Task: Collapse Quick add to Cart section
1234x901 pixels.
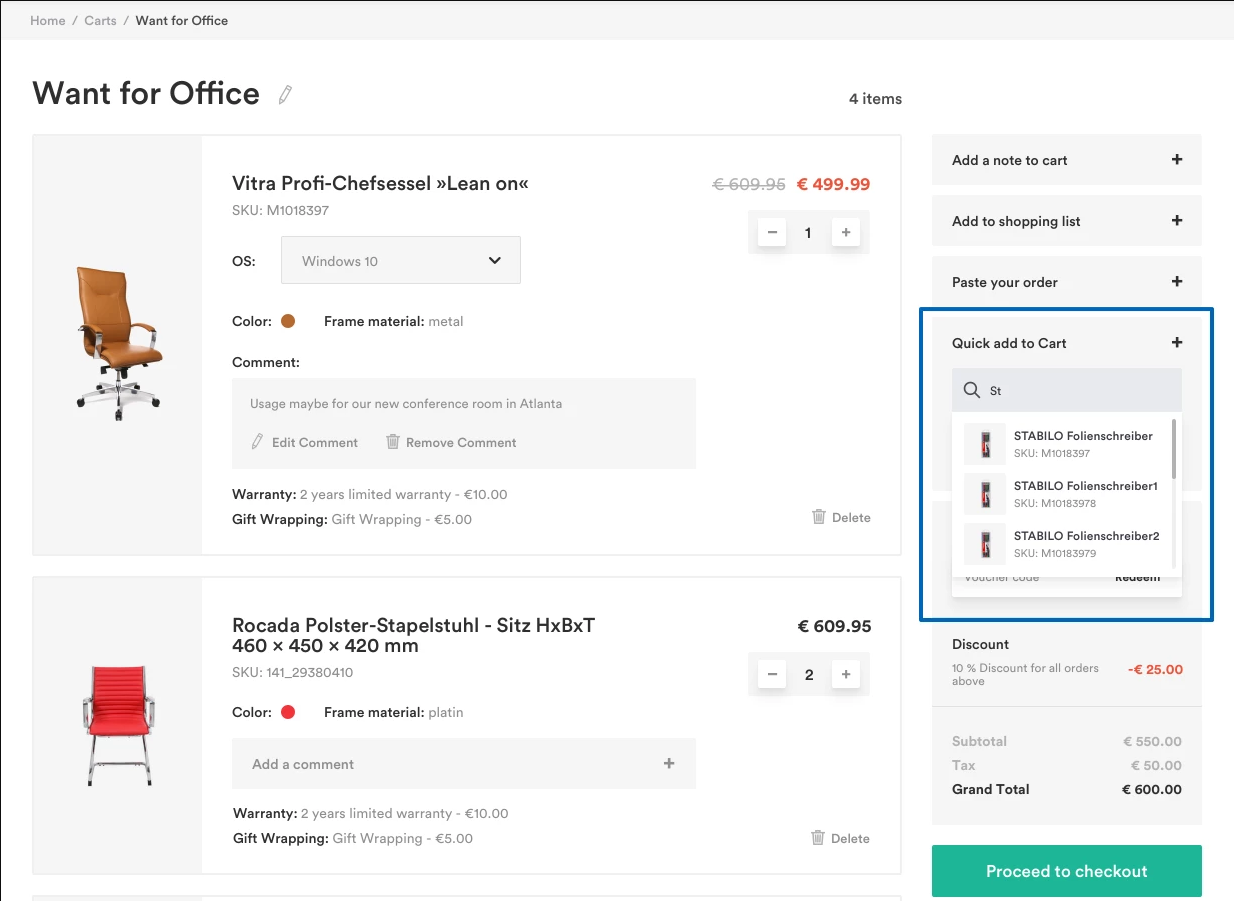Action: [1177, 343]
